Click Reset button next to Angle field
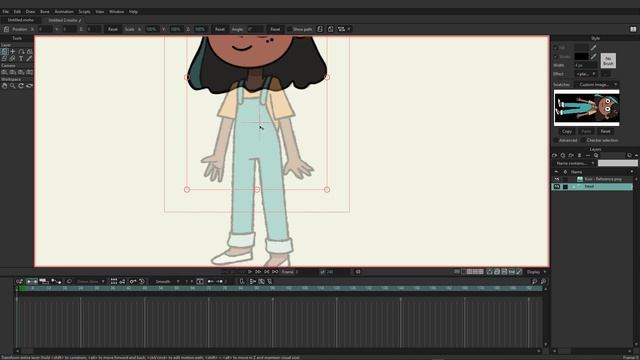640x360 pixels. coord(276,29)
